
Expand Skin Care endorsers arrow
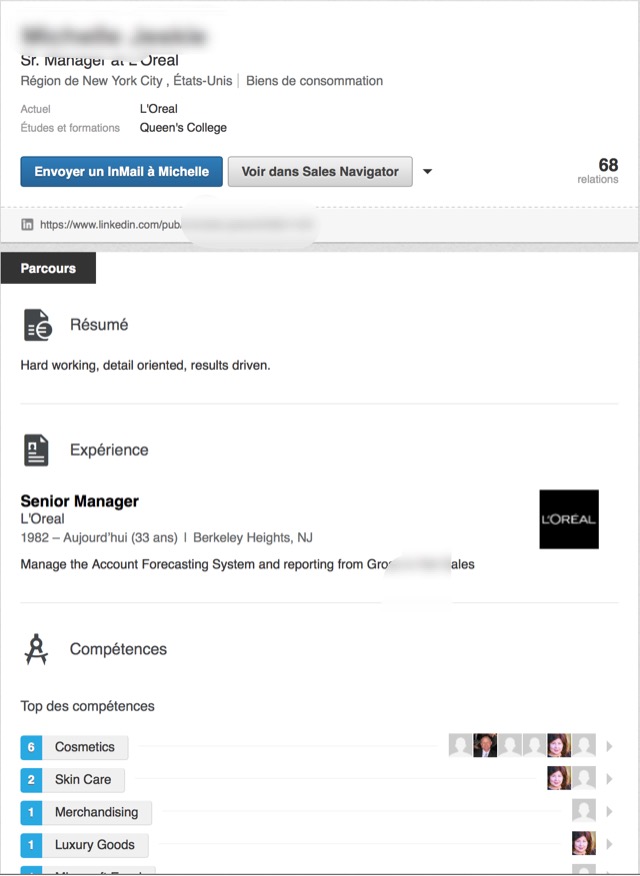[x=609, y=778]
